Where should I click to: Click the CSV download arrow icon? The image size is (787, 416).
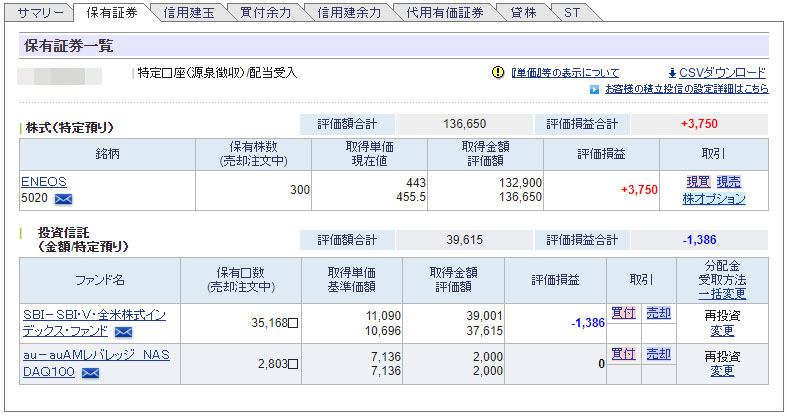[x=671, y=73]
